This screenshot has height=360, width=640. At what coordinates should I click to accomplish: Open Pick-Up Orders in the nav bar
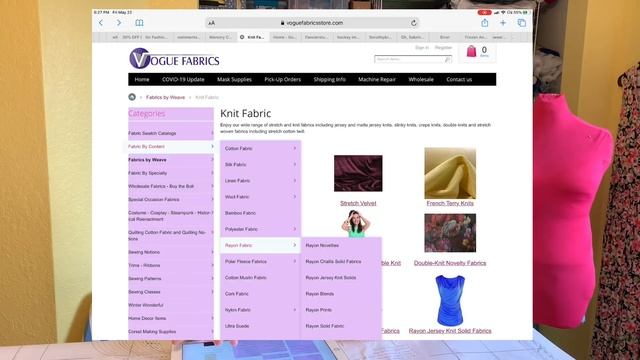click(x=282, y=80)
